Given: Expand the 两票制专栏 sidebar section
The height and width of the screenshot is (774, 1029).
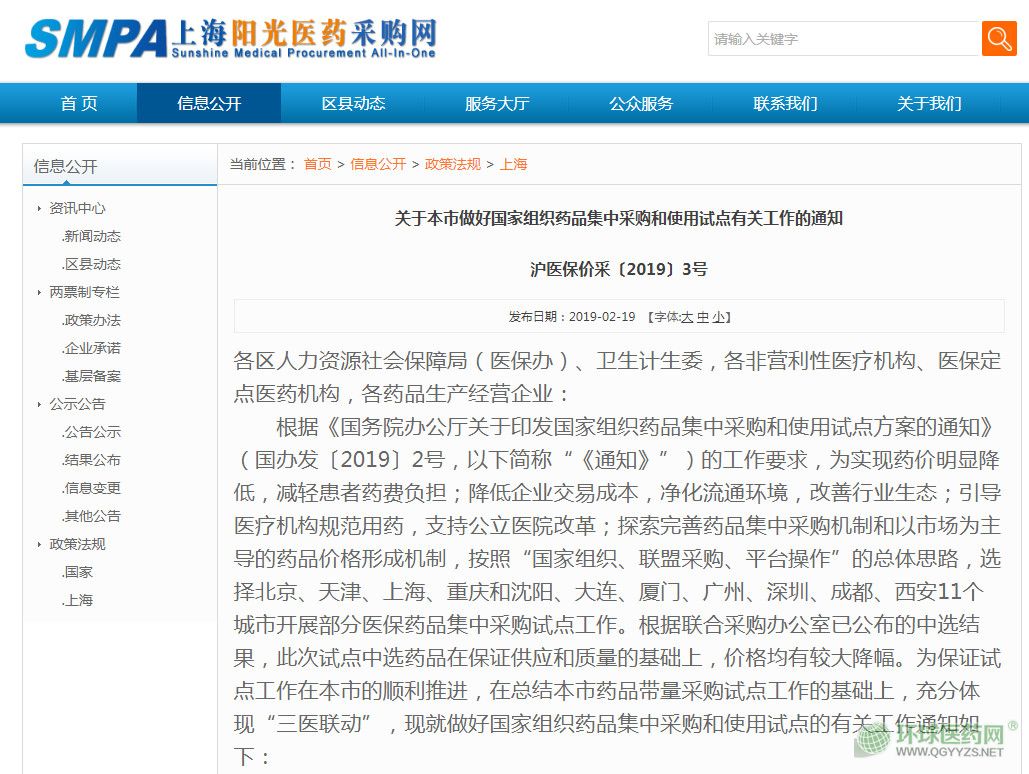Looking at the screenshot, I should pos(83,292).
